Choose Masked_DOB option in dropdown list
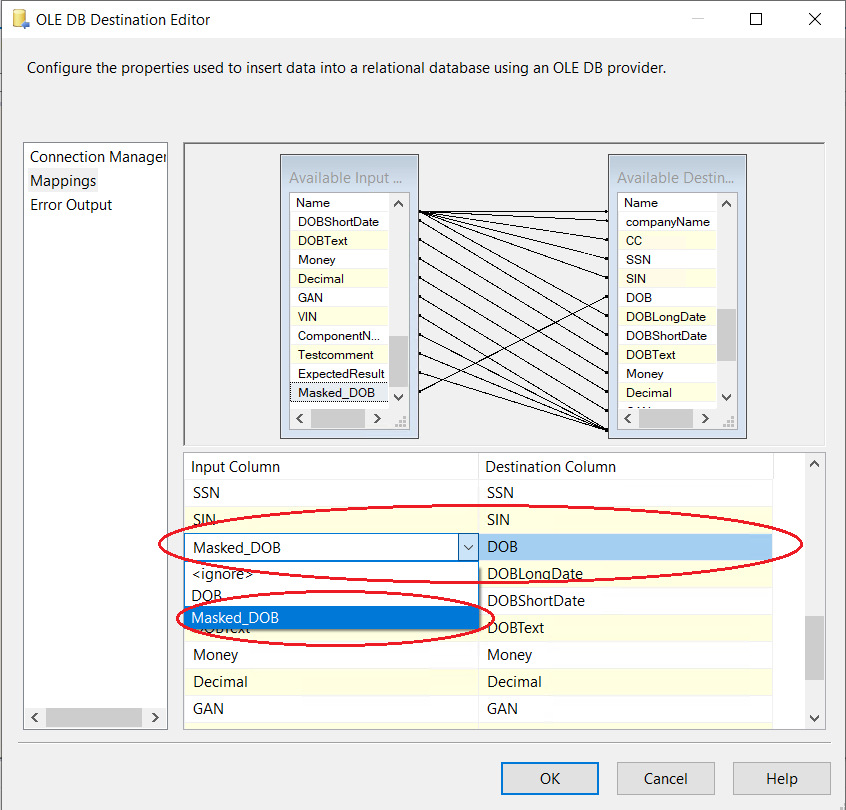This screenshot has width=846, height=810. [235, 618]
